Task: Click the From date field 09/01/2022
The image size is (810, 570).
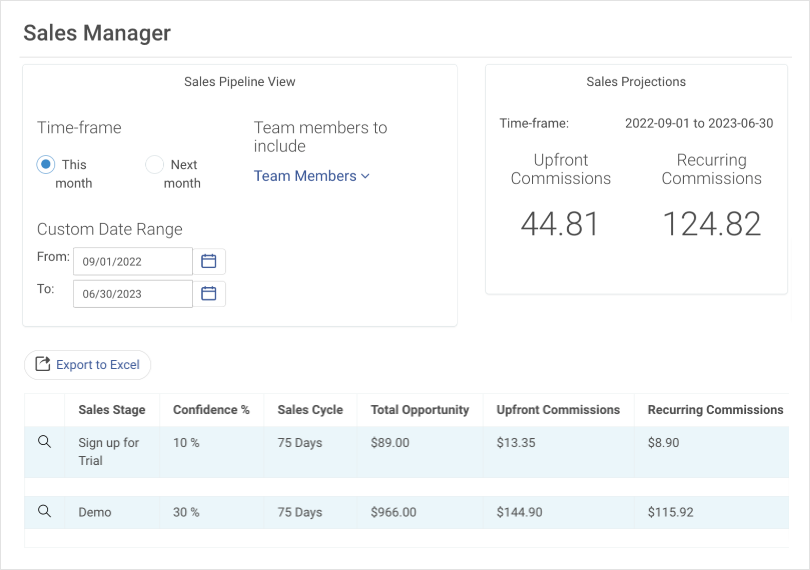Action: coord(133,261)
